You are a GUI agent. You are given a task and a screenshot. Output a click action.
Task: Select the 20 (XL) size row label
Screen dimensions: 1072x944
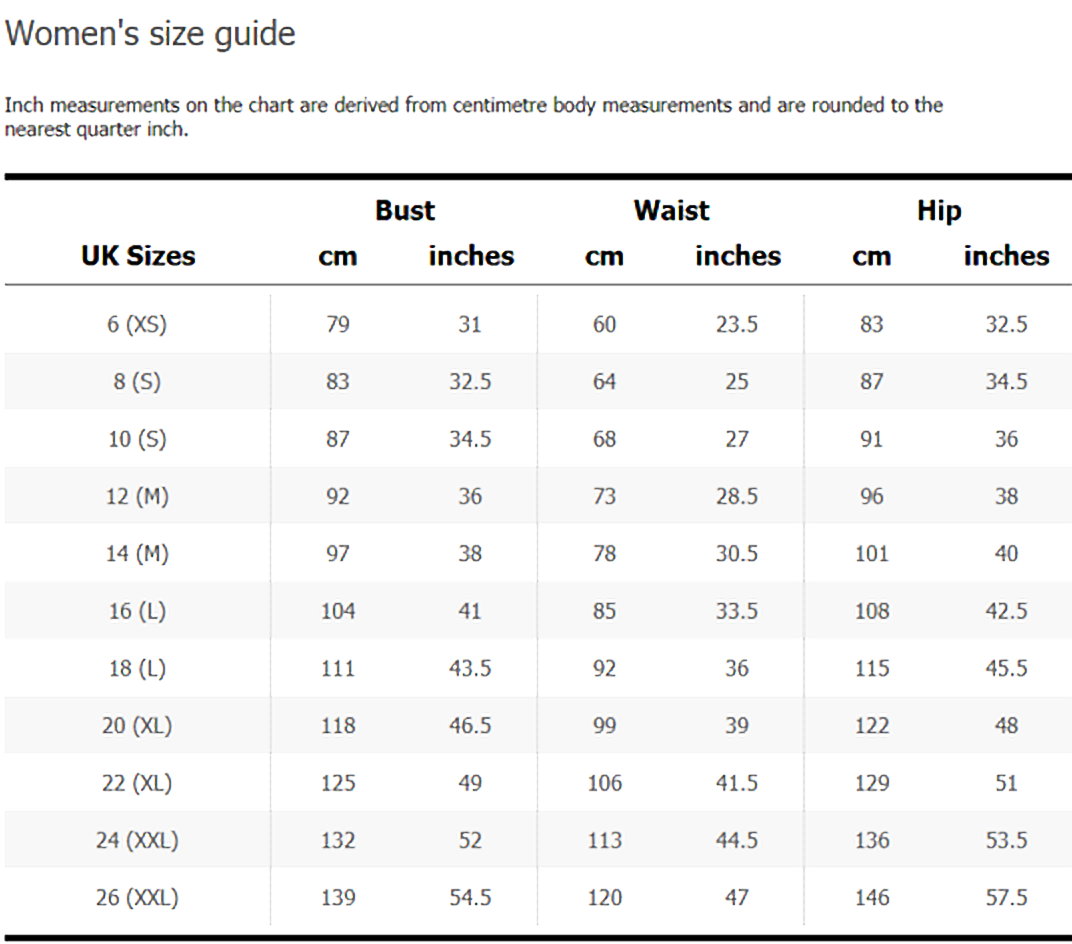[x=137, y=726]
